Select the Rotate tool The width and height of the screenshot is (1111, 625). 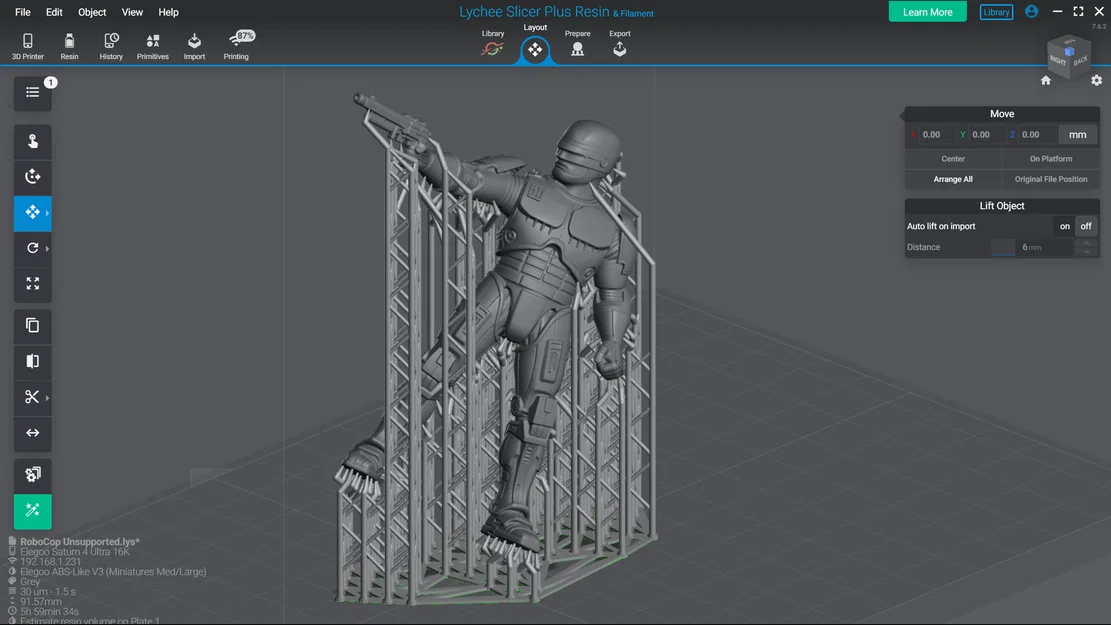(x=33, y=248)
